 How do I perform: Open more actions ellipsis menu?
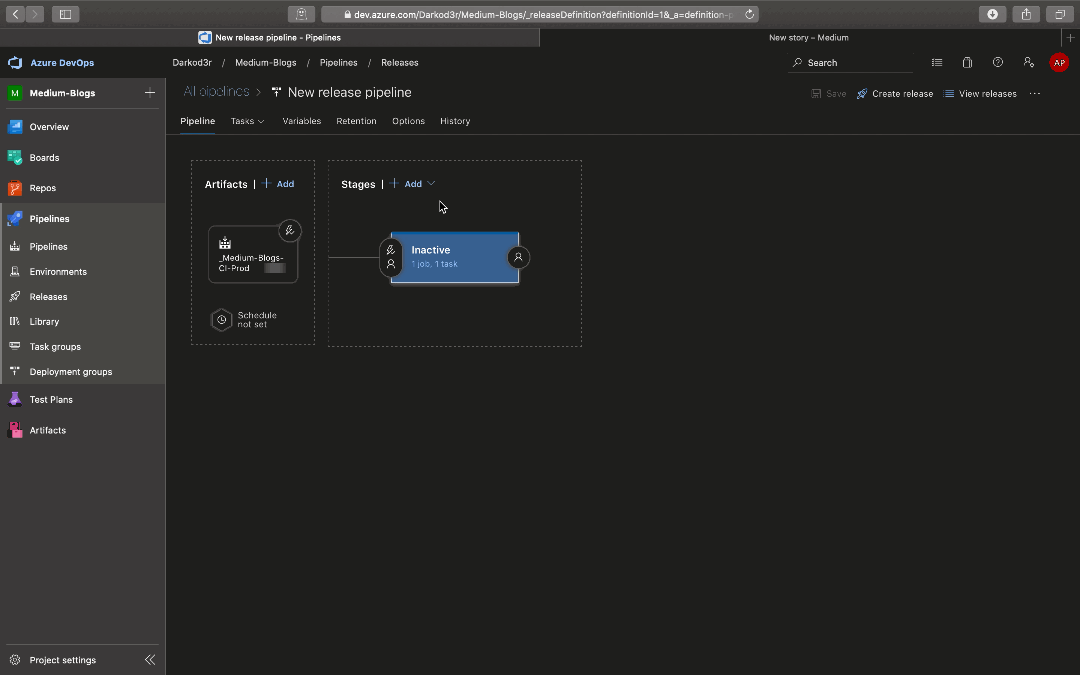pyautogui.click(x=1035, y=94)
